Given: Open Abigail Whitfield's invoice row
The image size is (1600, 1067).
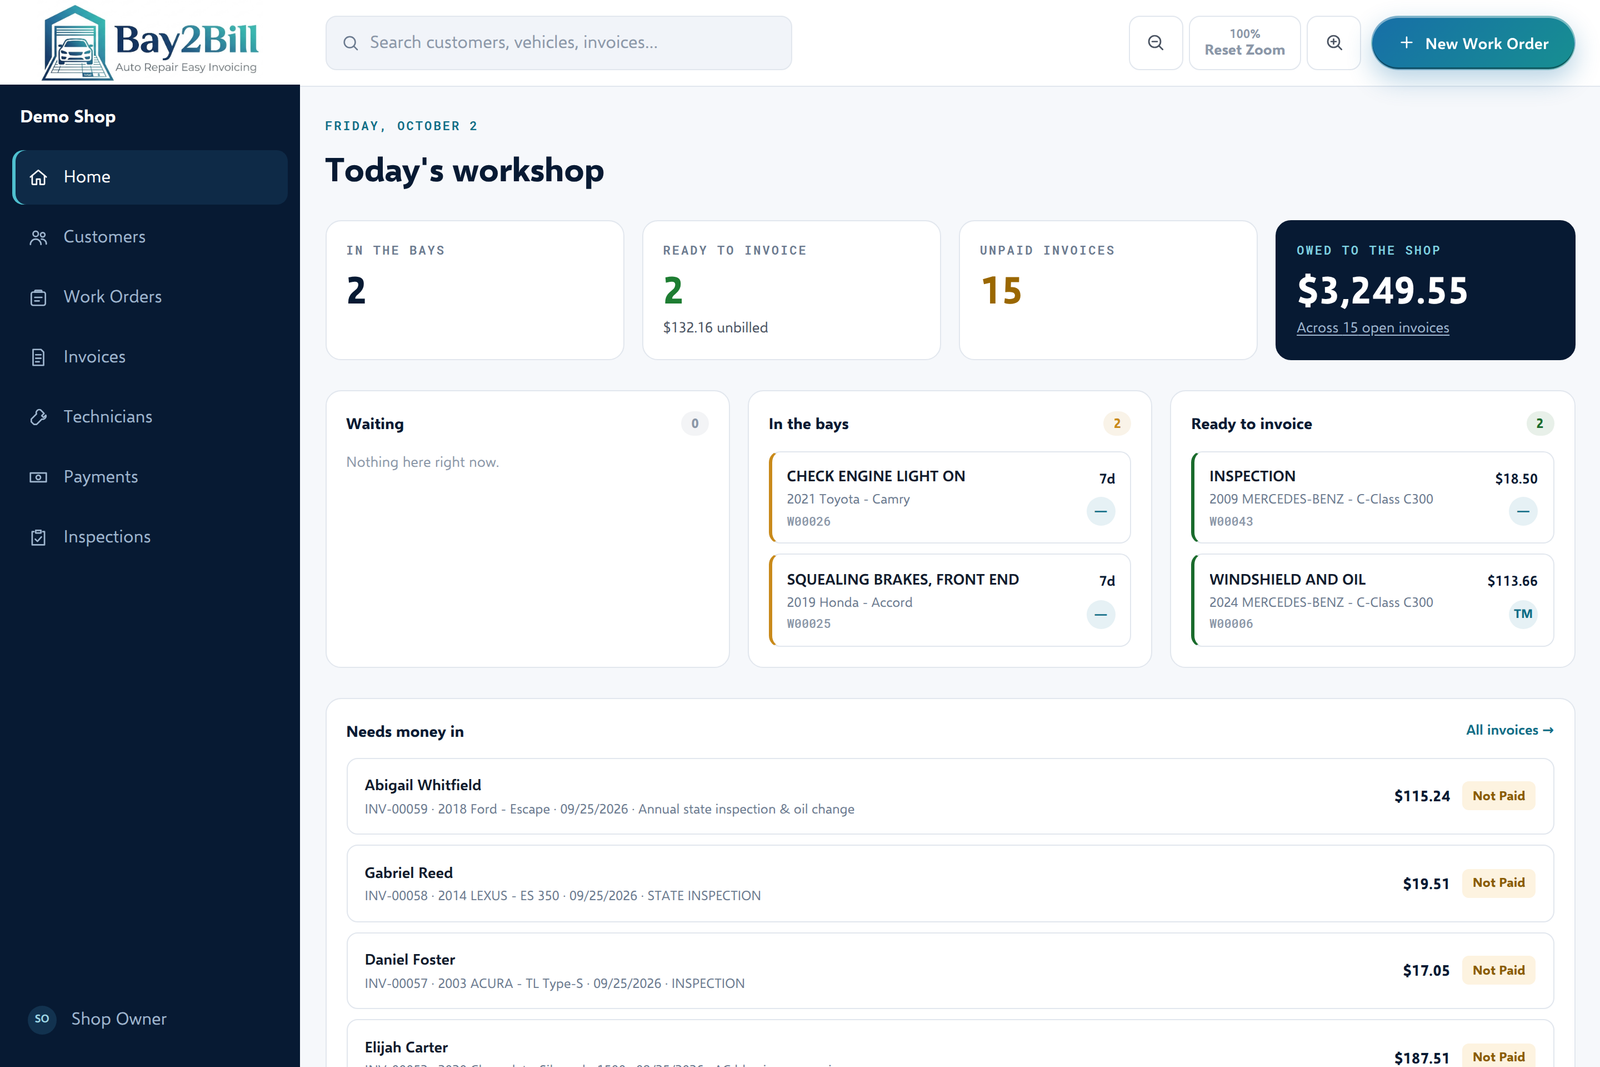Looking at the screenshot, I should click(x=950, y=796).
